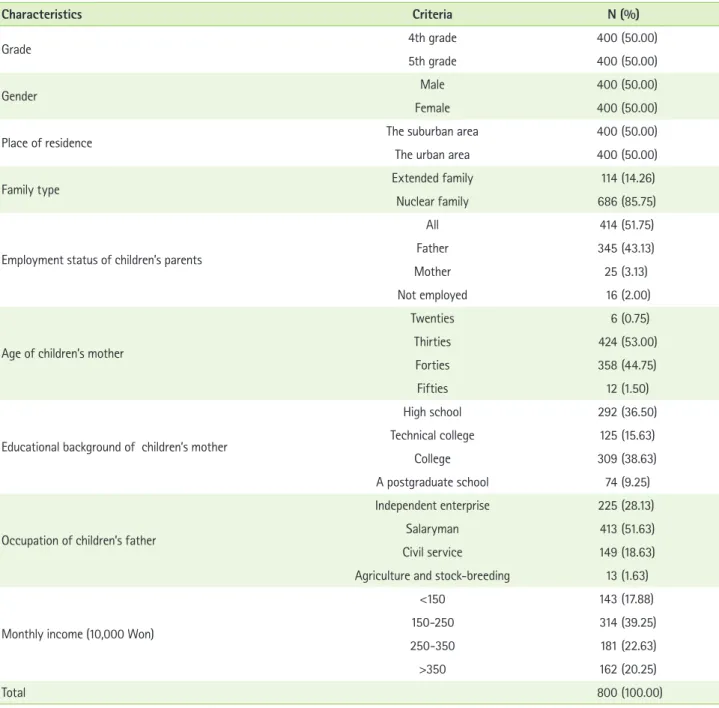Click The suburban area cell
This screenshot has width=719, height=708.
[x=432, y=131]
